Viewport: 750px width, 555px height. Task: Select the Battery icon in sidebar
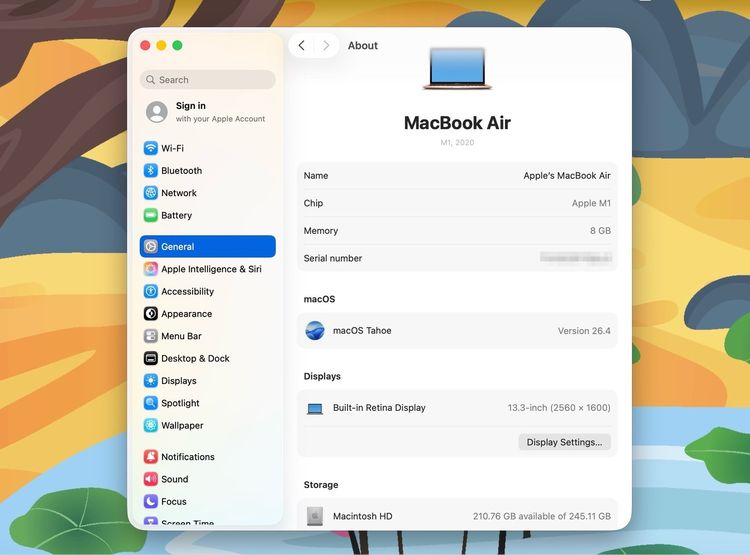click(x=151, y=215)
